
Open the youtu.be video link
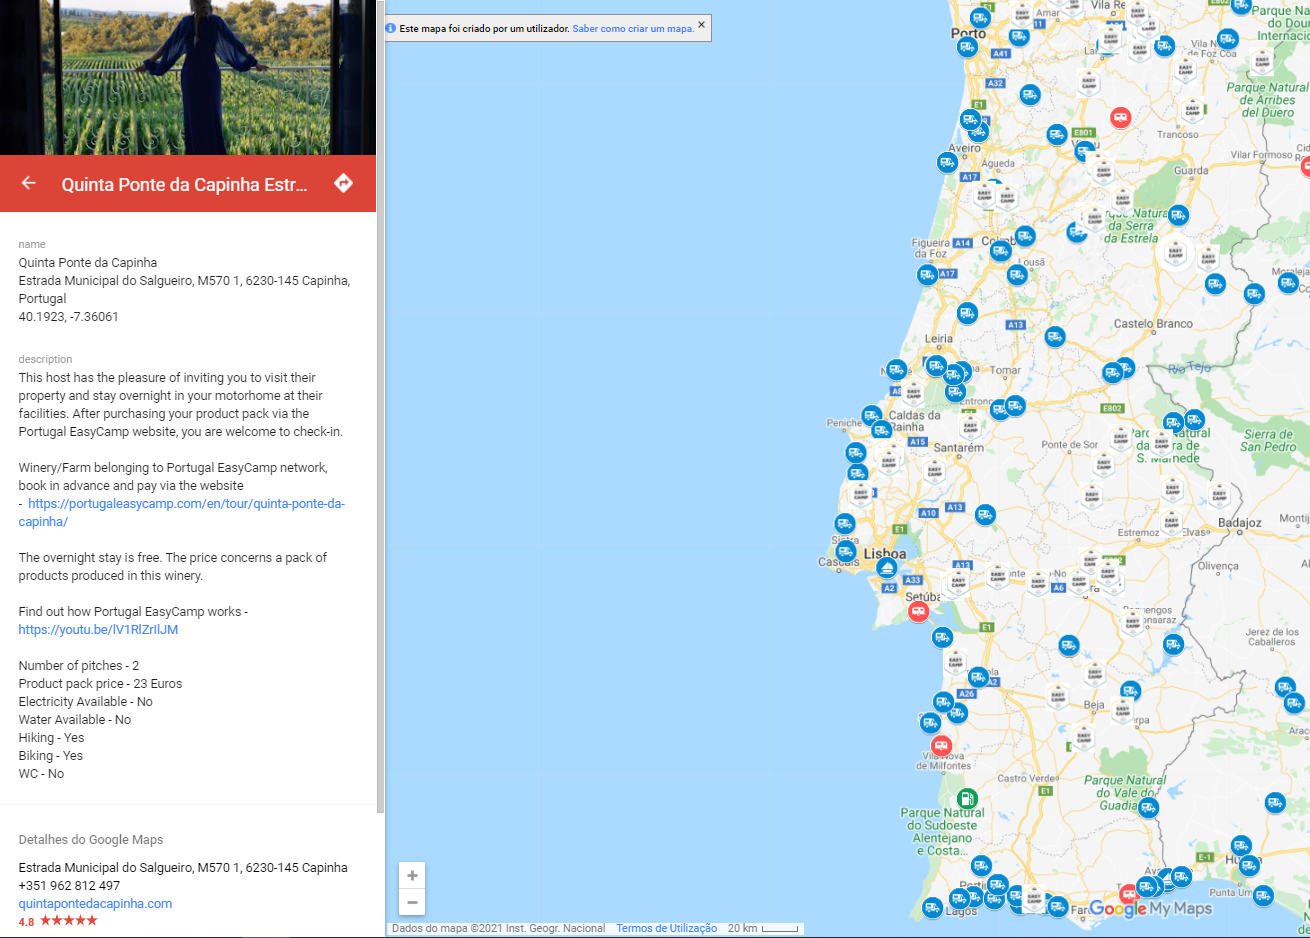(x=98, y=630)
